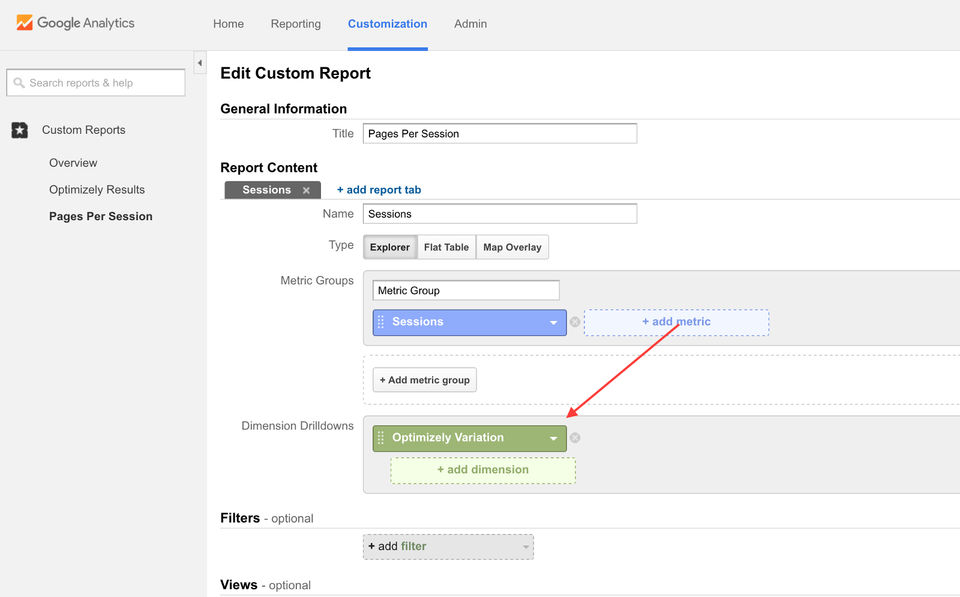Click the Google Analytics logo icon
Image resolution: width=960 pixels, height=597 pixels.
[24, 23]
